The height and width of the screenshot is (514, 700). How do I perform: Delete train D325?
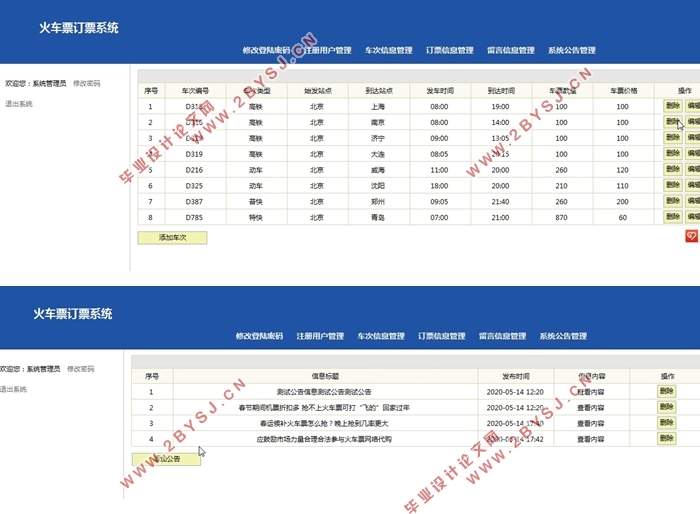[673, 185]
